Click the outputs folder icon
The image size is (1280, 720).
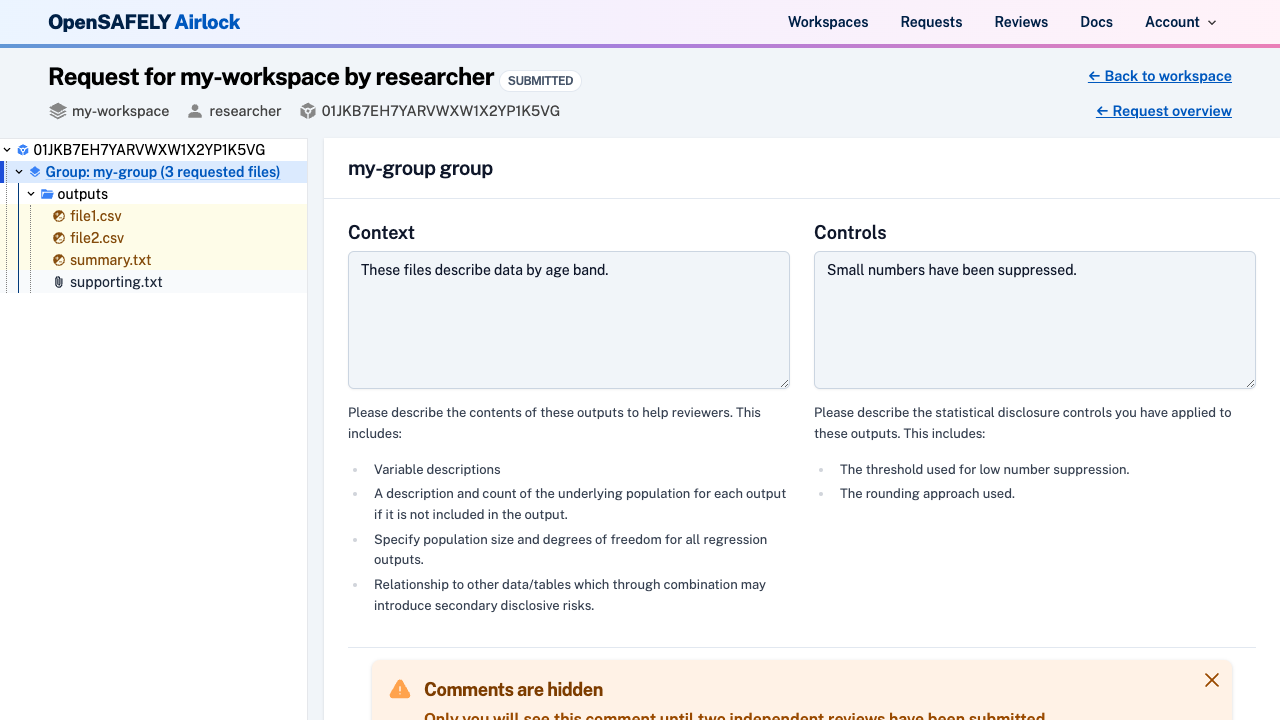(x=47, y=194)
